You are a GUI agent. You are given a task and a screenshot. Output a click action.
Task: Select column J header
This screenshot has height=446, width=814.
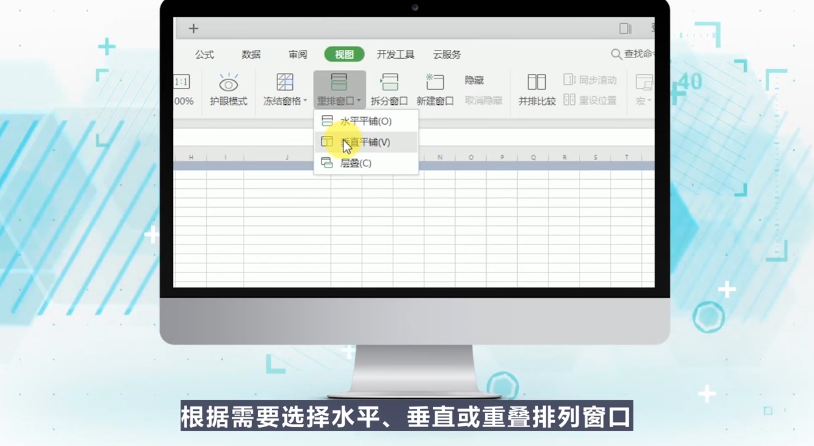[x=287, y=157]
